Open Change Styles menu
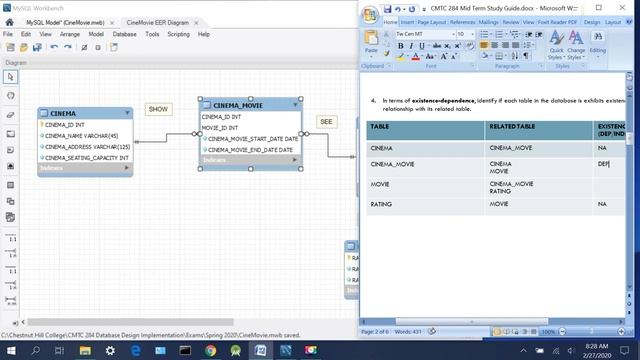 pyautogui.click(x=576, y=45)
